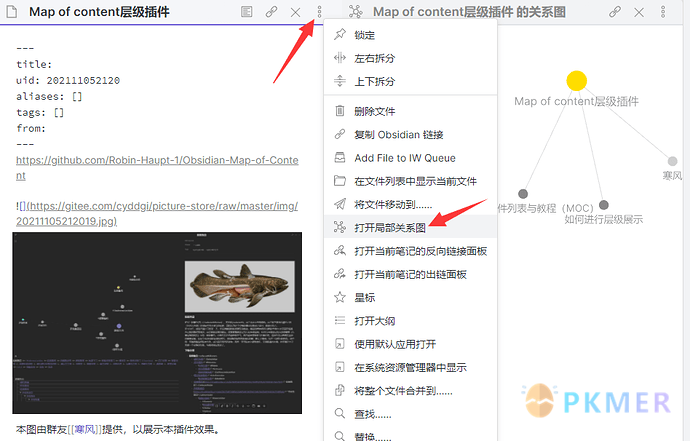Click the embedded dark screenshot image
This screenshot has width=690, height=441.
pyautogui.click(x=157, y=323)
